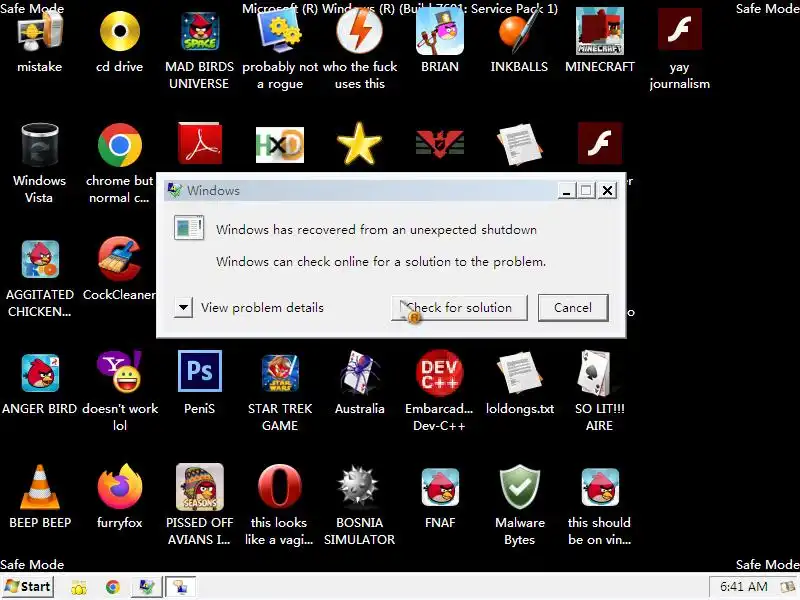The height and width of the screenshot is (600, 800).
Task: Close the Windows dialog with X
Action: pos(607,190)
